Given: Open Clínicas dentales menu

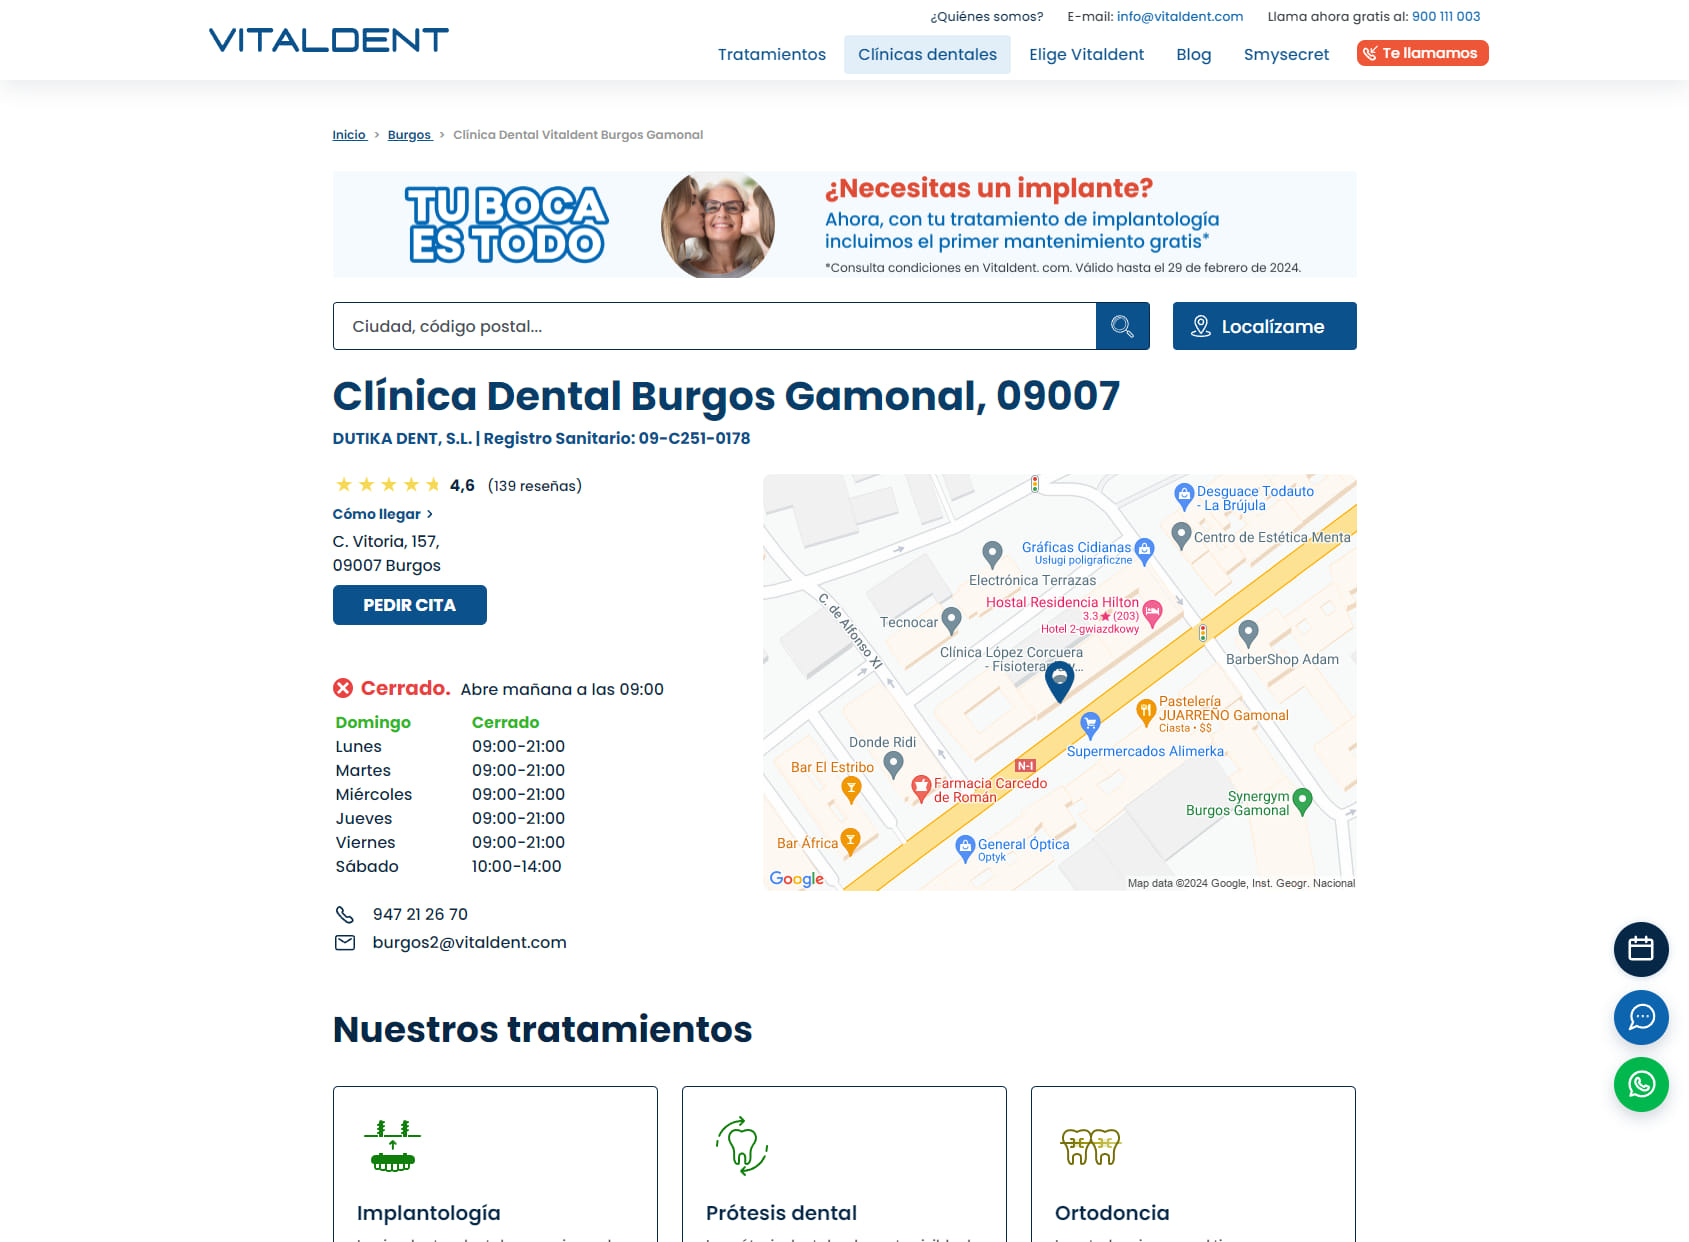Looking at the screenshot, I should coord(927,54).
